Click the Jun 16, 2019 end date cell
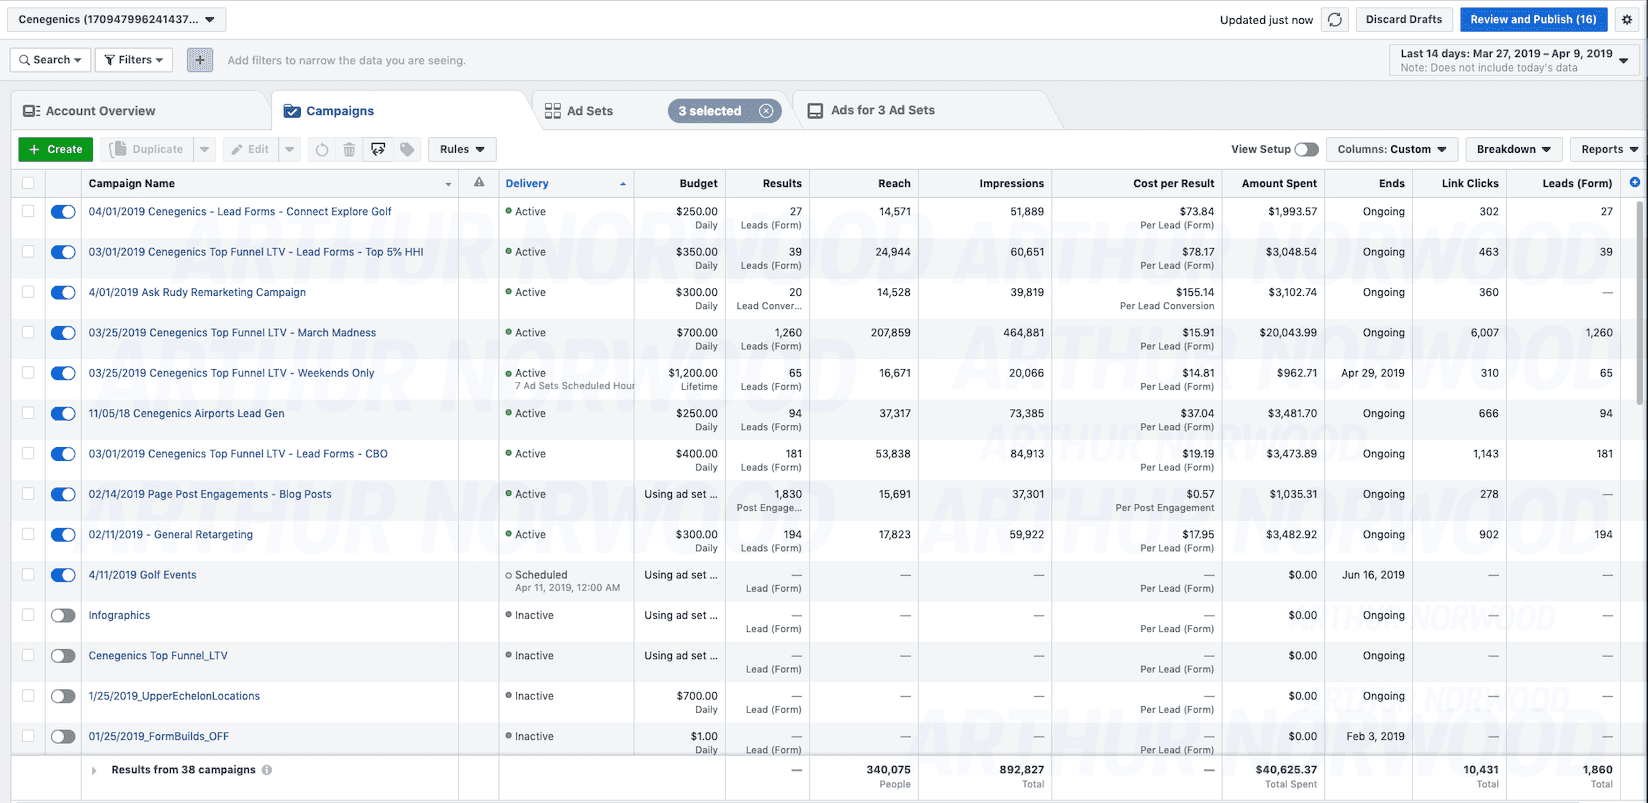The image size is (1648, 803). click(x=1373, y=575)
